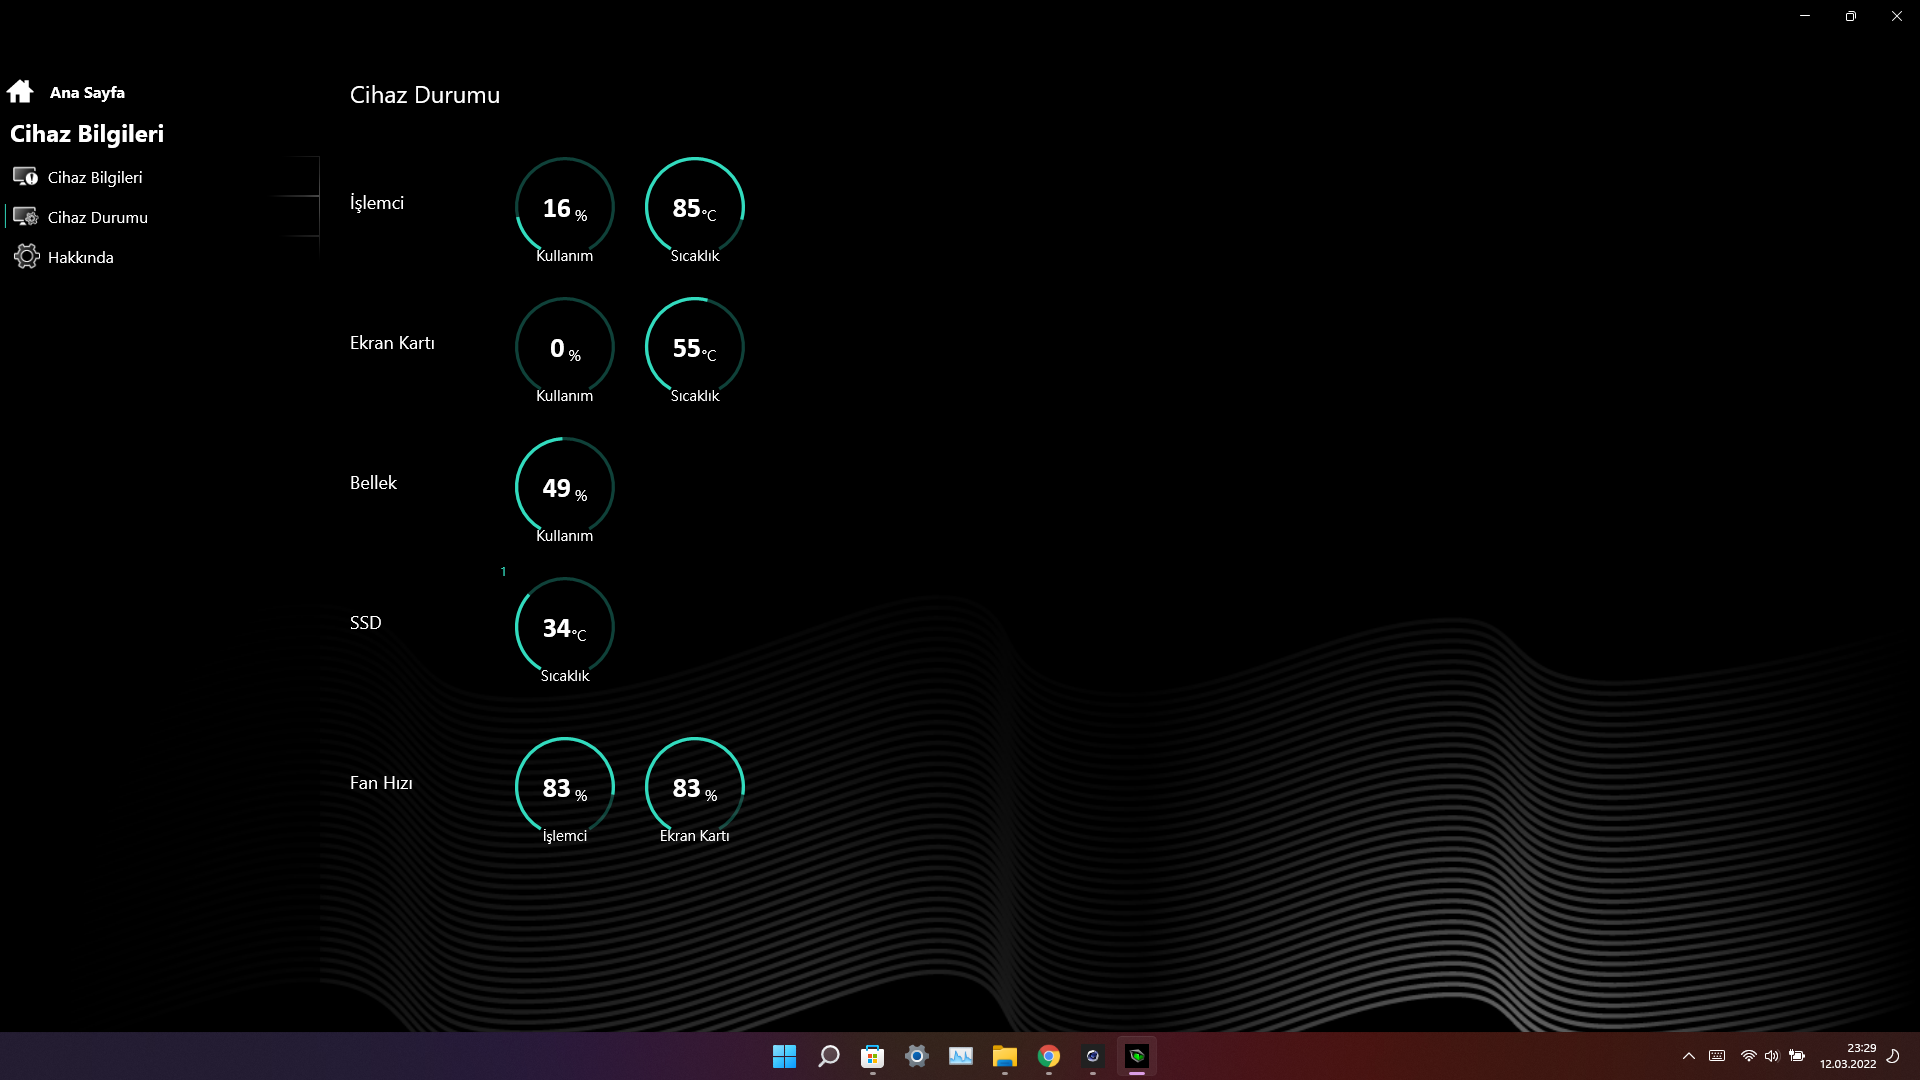
Task: Open the Hakkında gear icon
Action: tap(27, 257)
